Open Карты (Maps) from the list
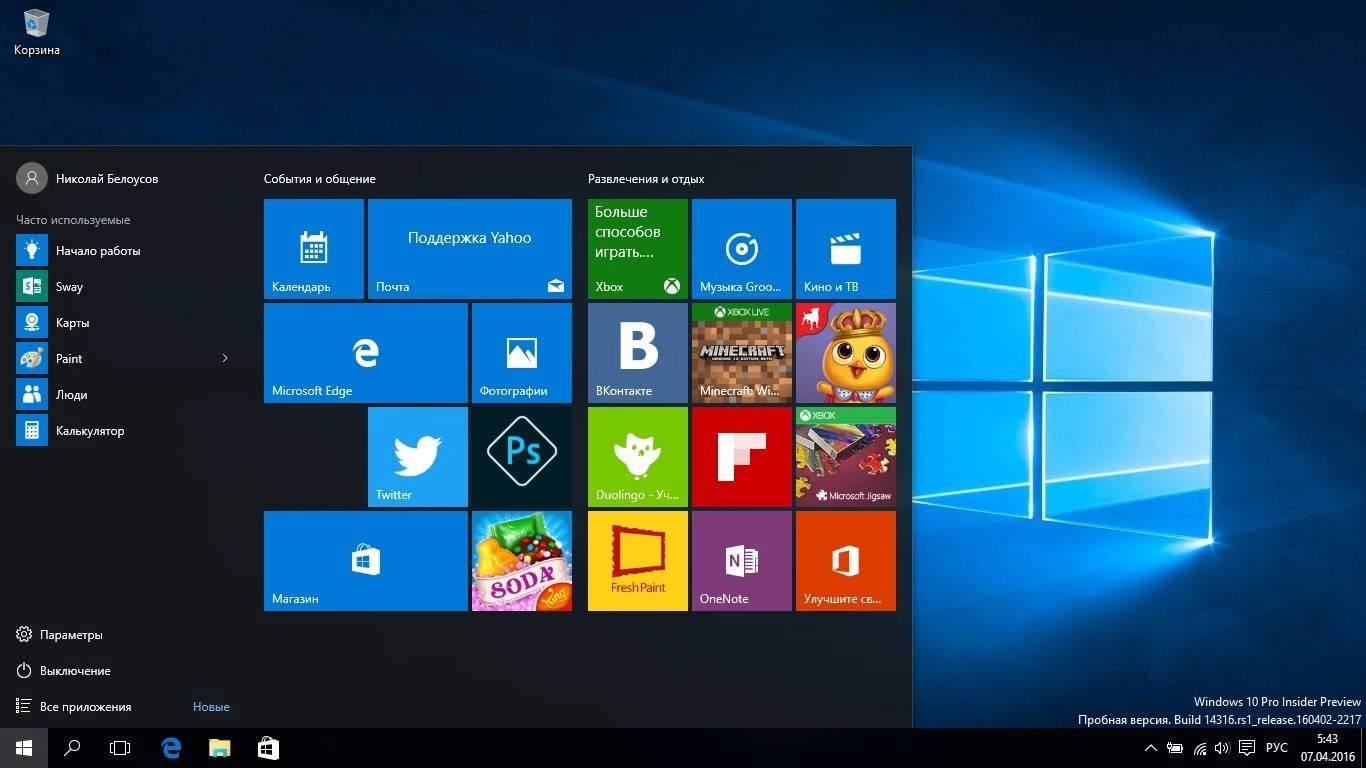 (x=124, y=323)
